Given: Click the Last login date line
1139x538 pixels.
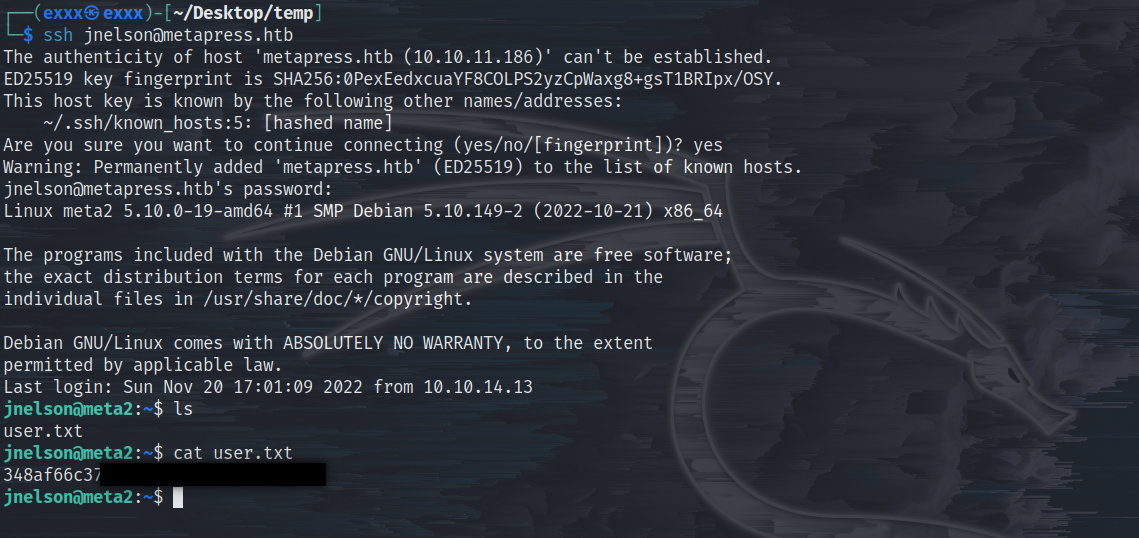Looking at the screenshot, I should [x=268, y=387].
